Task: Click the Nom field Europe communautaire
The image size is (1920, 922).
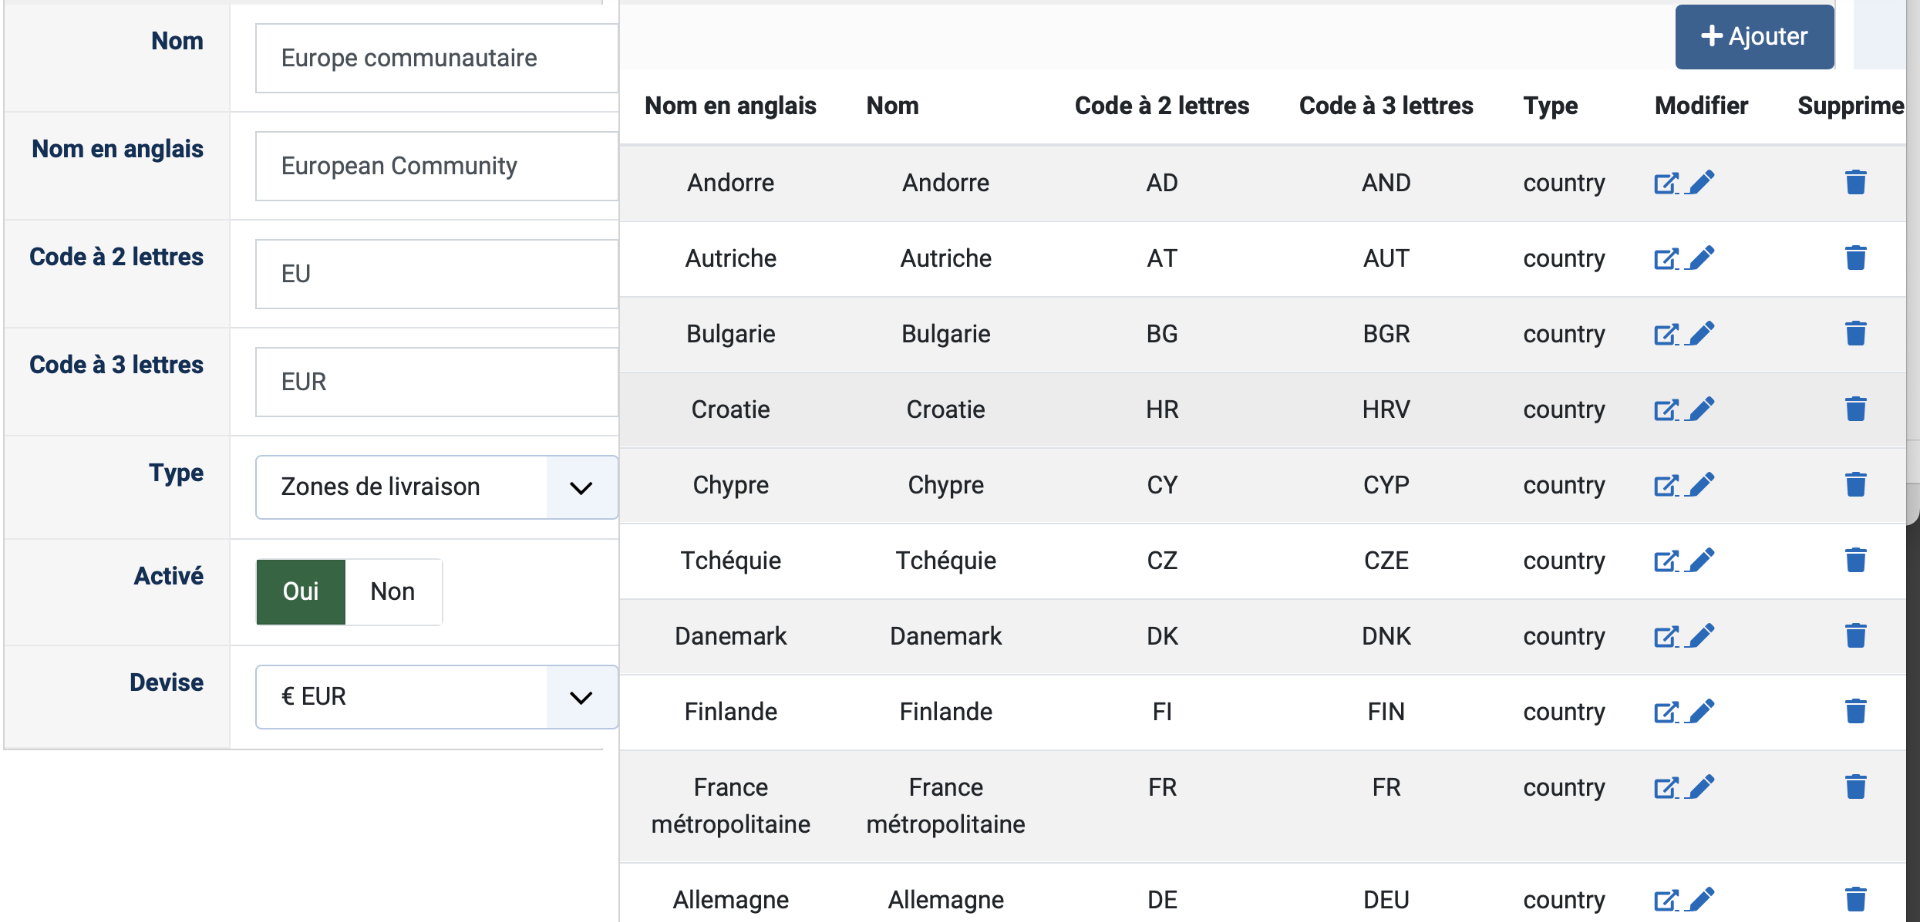Action: 436,58
